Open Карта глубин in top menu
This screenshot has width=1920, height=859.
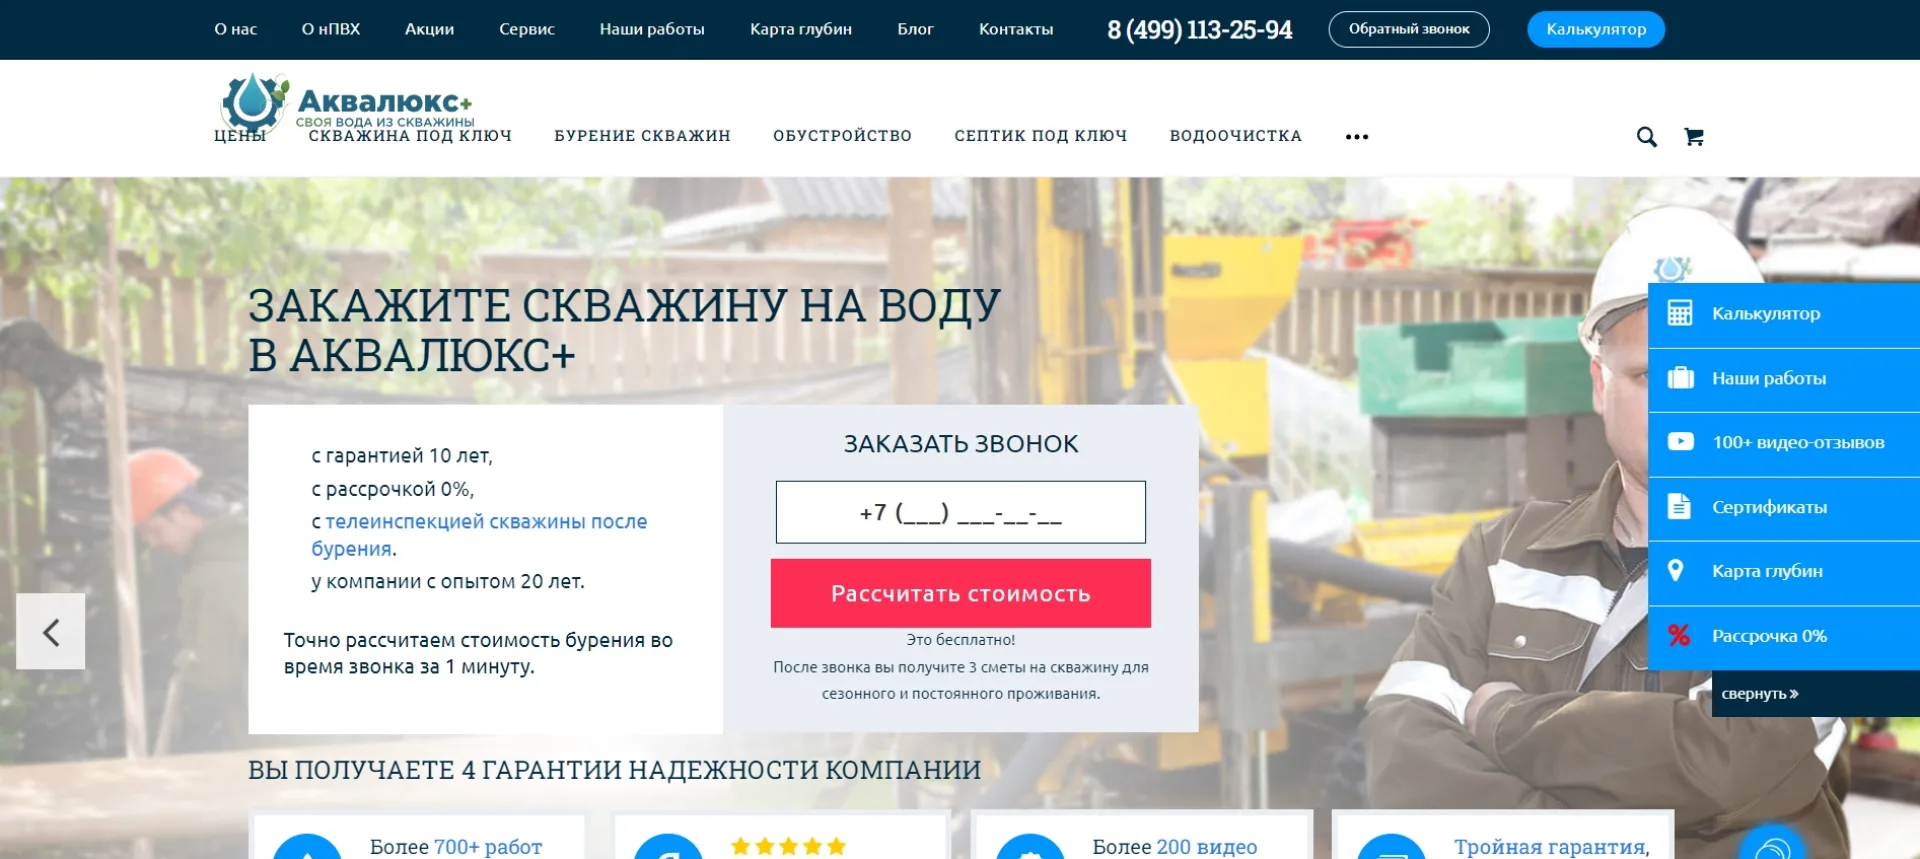point(801,29)
